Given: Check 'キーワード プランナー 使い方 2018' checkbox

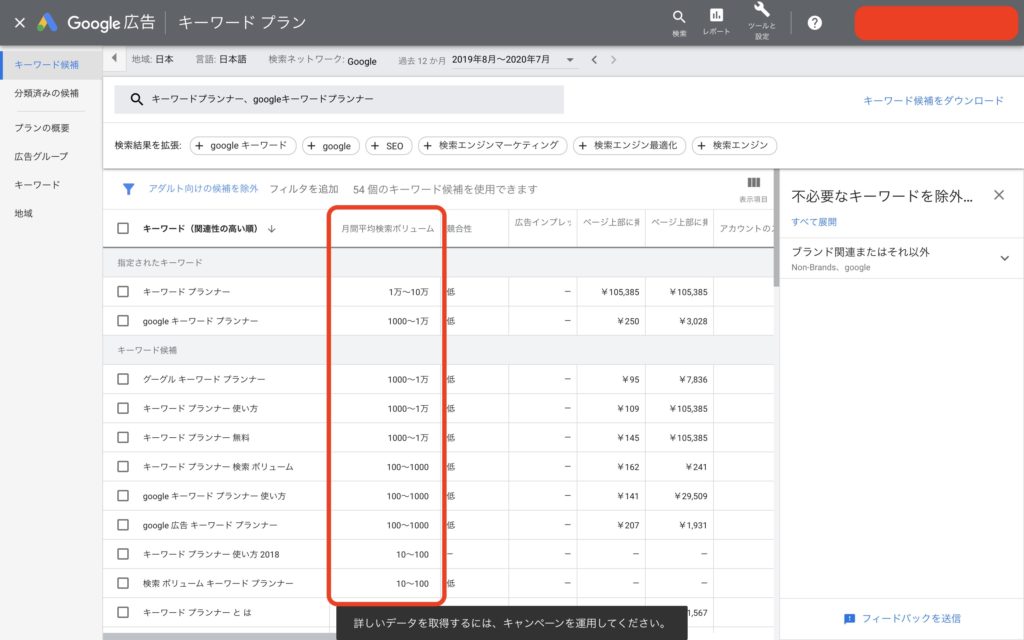Looking at the screenshot, I should (x=123, y=554).
